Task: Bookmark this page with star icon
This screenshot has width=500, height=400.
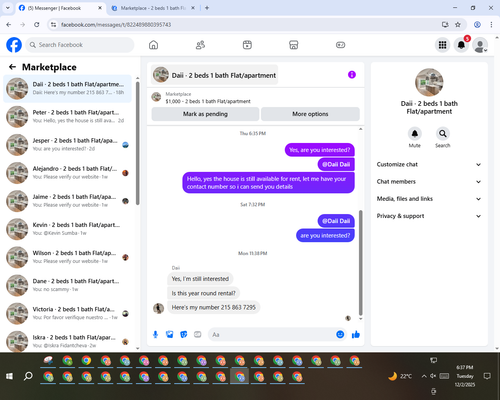Action: (x=458, y=25)
